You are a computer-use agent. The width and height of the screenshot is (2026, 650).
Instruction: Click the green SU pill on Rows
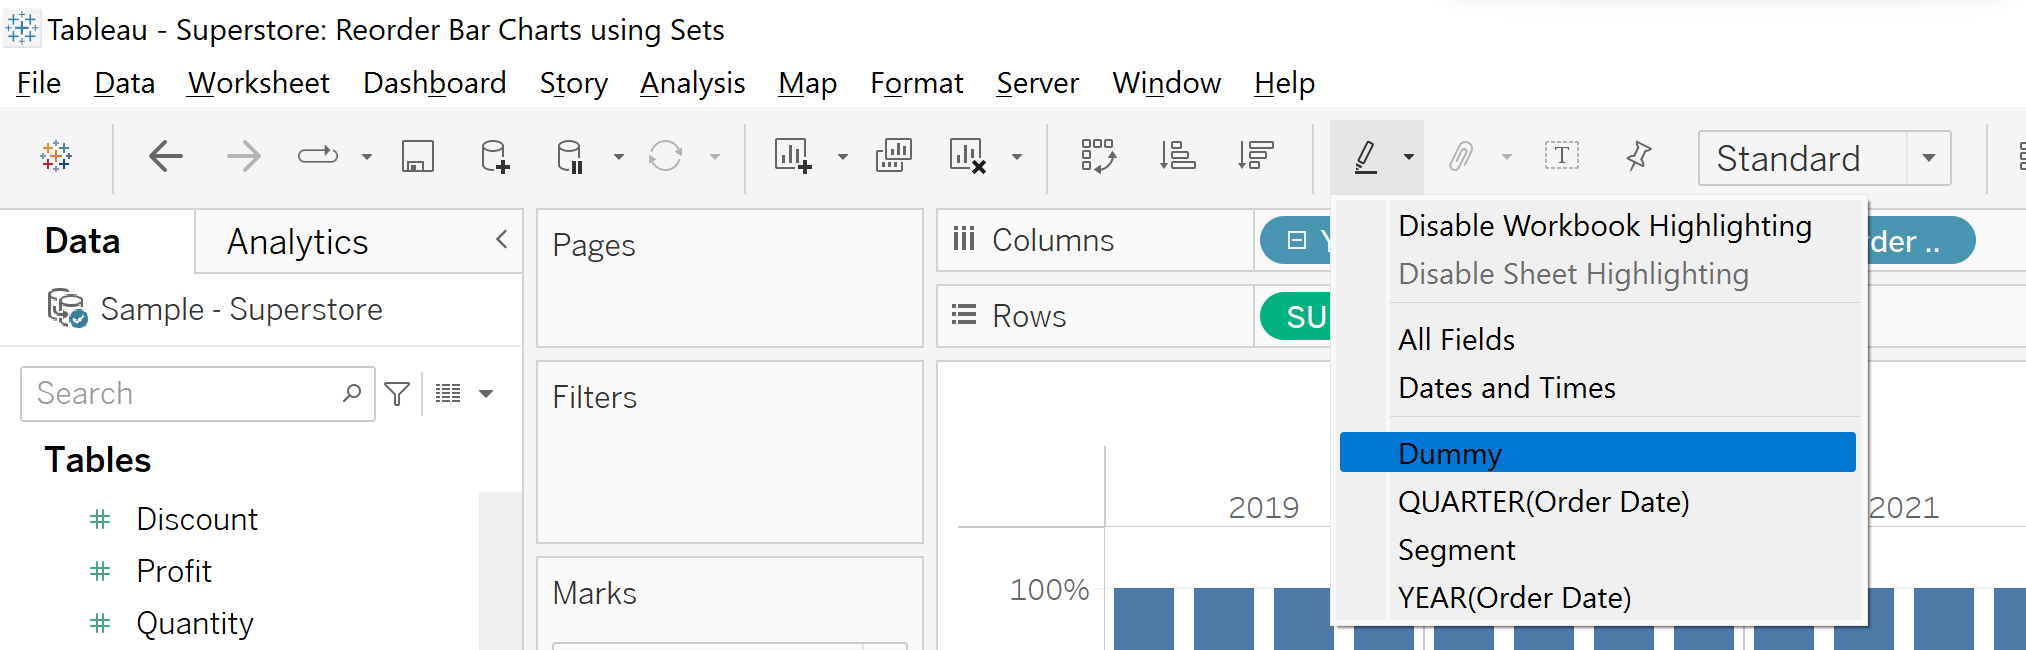pyautogui.click(x=1297, y=316)
